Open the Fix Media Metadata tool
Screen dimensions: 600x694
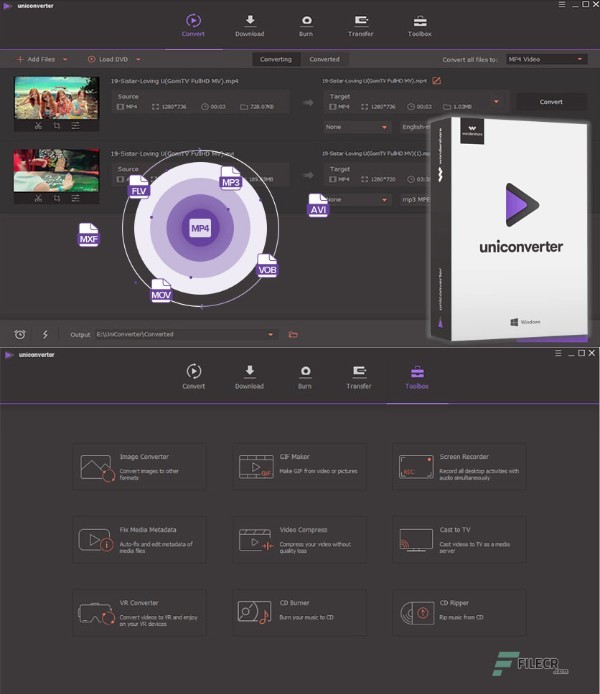coord(139,540)
